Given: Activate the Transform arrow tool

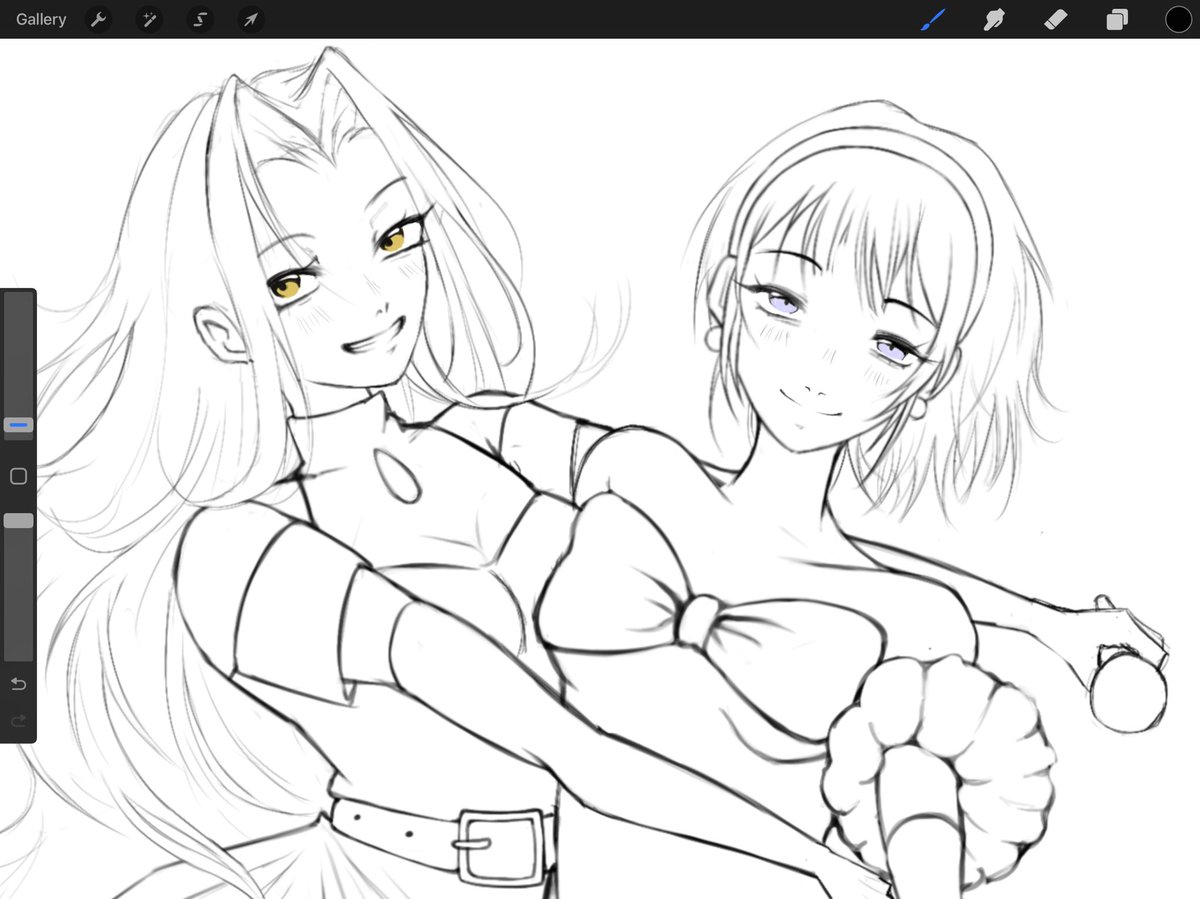Looking at the screenshot, I should click(x=251, y=19).
